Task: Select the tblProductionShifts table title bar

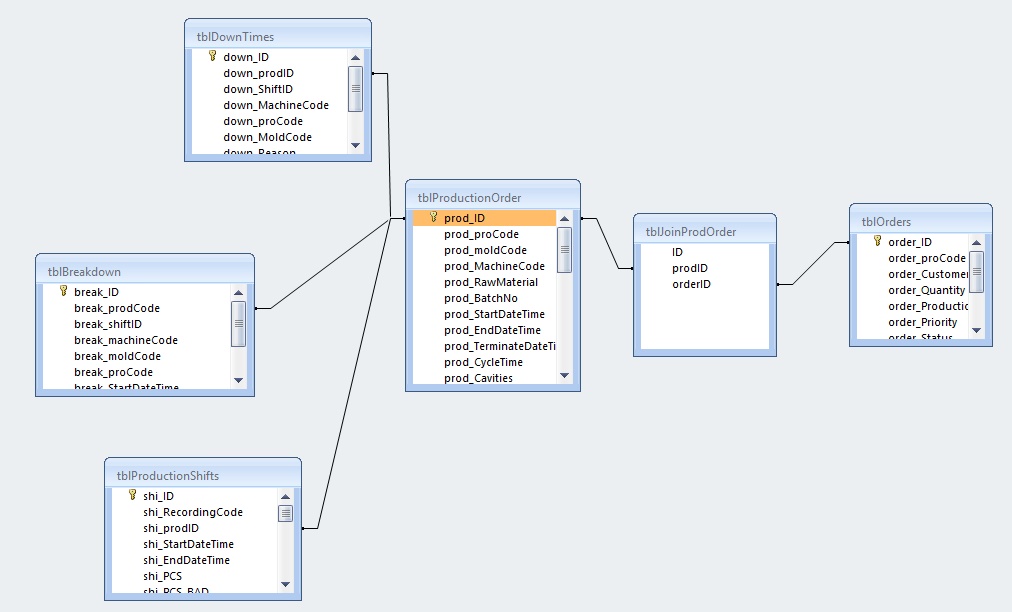Action: pos(203,475)
